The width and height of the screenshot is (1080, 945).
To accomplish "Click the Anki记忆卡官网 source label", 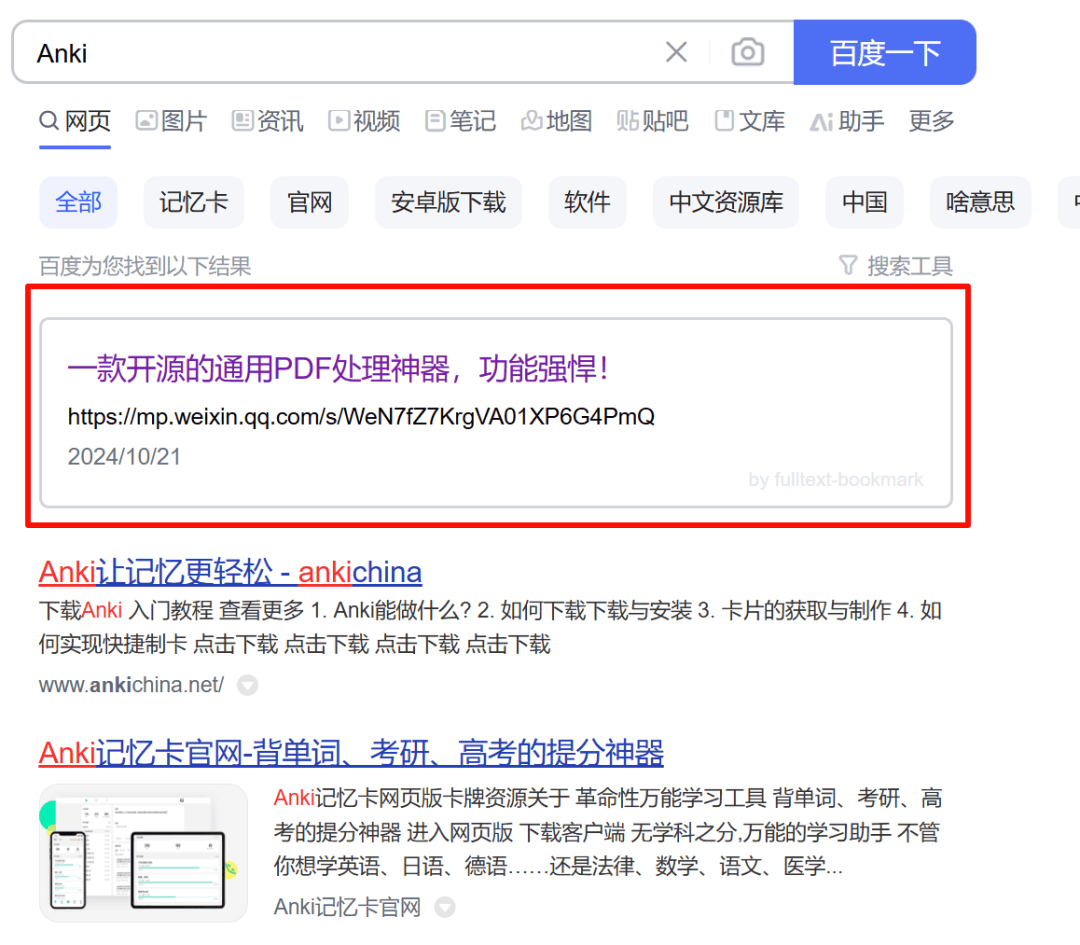I will 347,907.
